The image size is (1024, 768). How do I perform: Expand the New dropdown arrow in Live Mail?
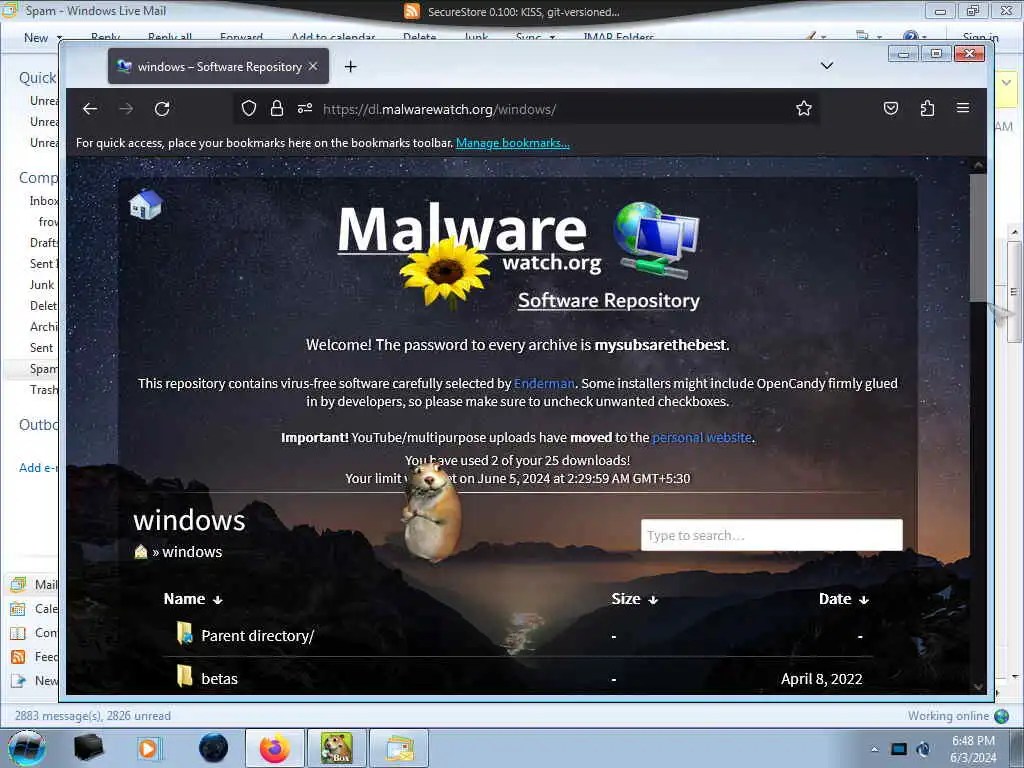(59, 38)
